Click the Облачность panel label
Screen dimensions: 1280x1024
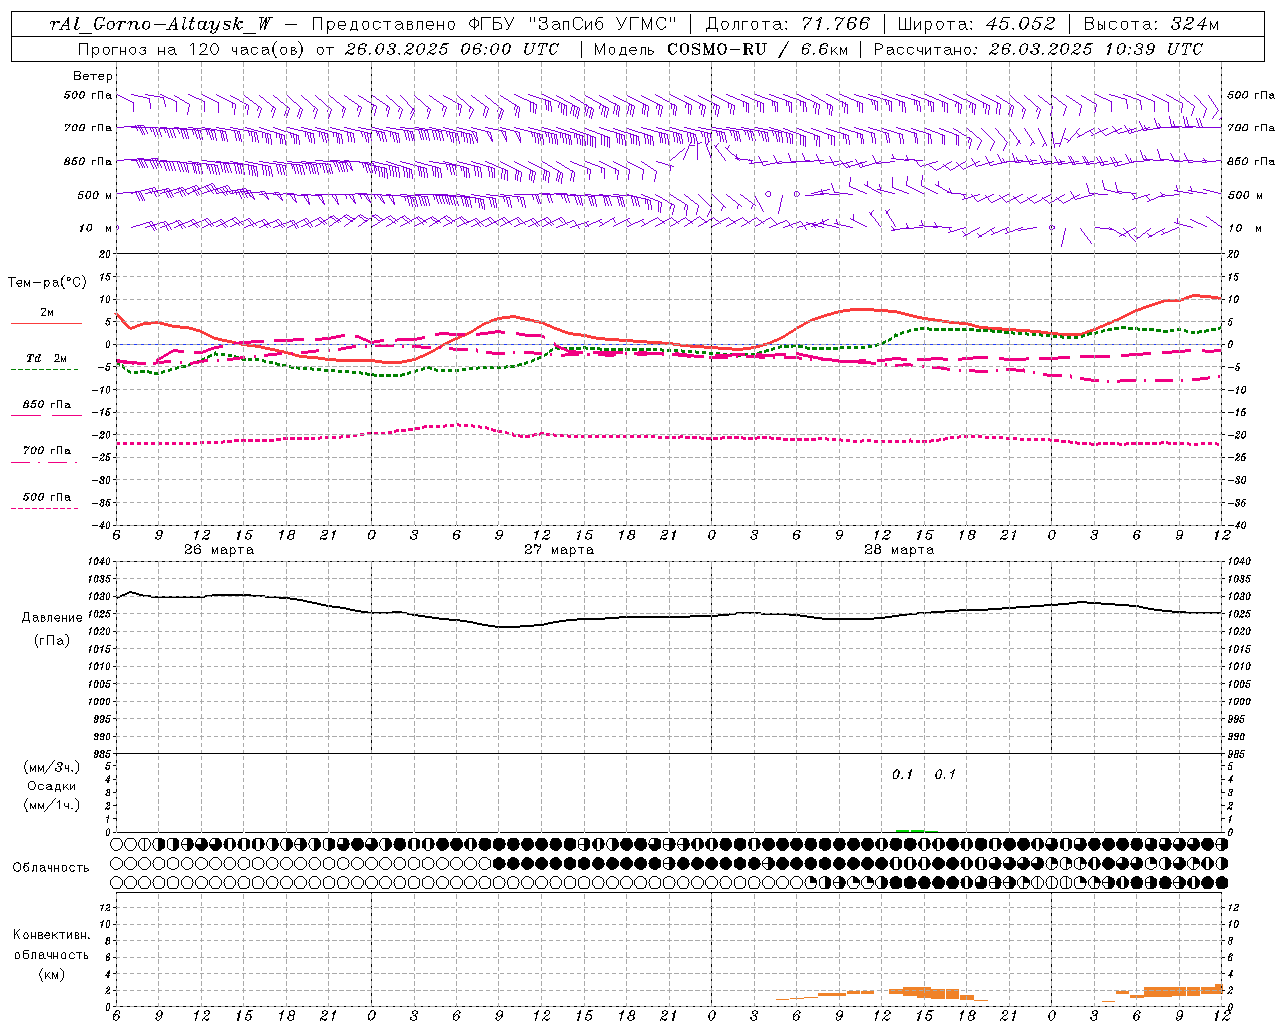pyautogui.click(x=51, y=868)
